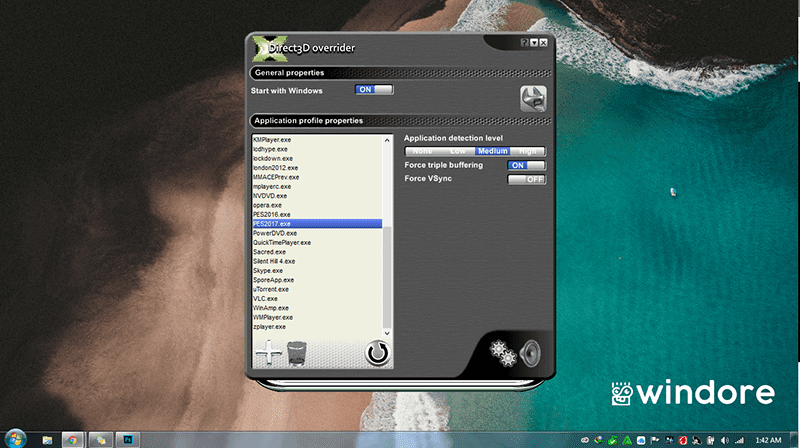The image size is (800, 448).
Task: Select PES2016.exe profile
Action: click(317, 214)
